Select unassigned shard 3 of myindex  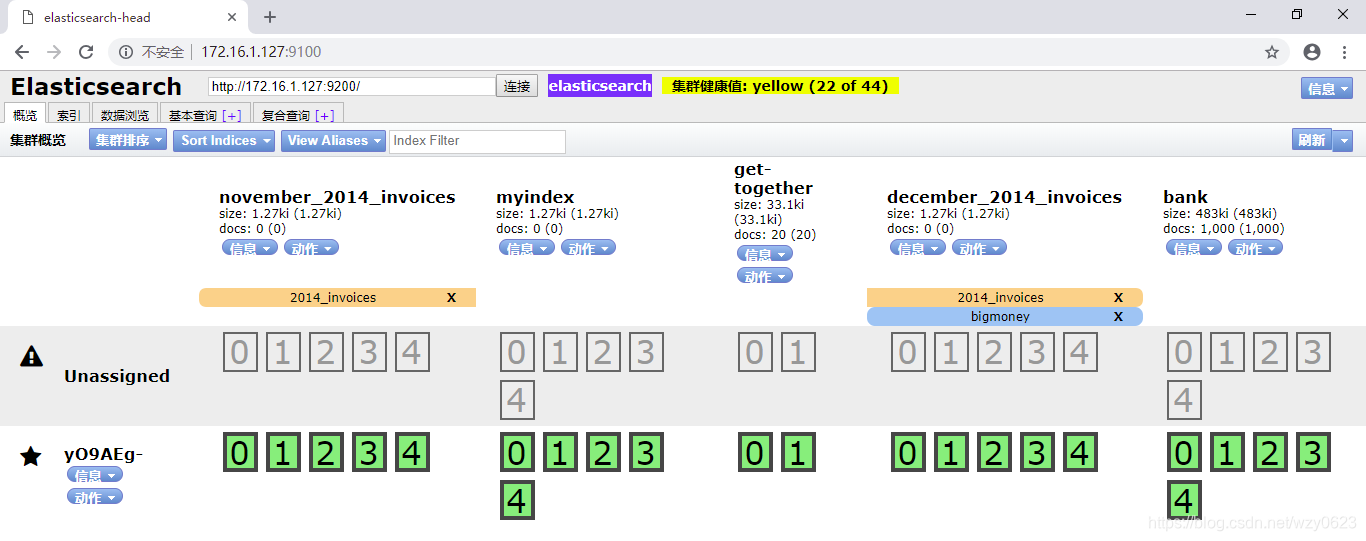click(x=645, y=353)
